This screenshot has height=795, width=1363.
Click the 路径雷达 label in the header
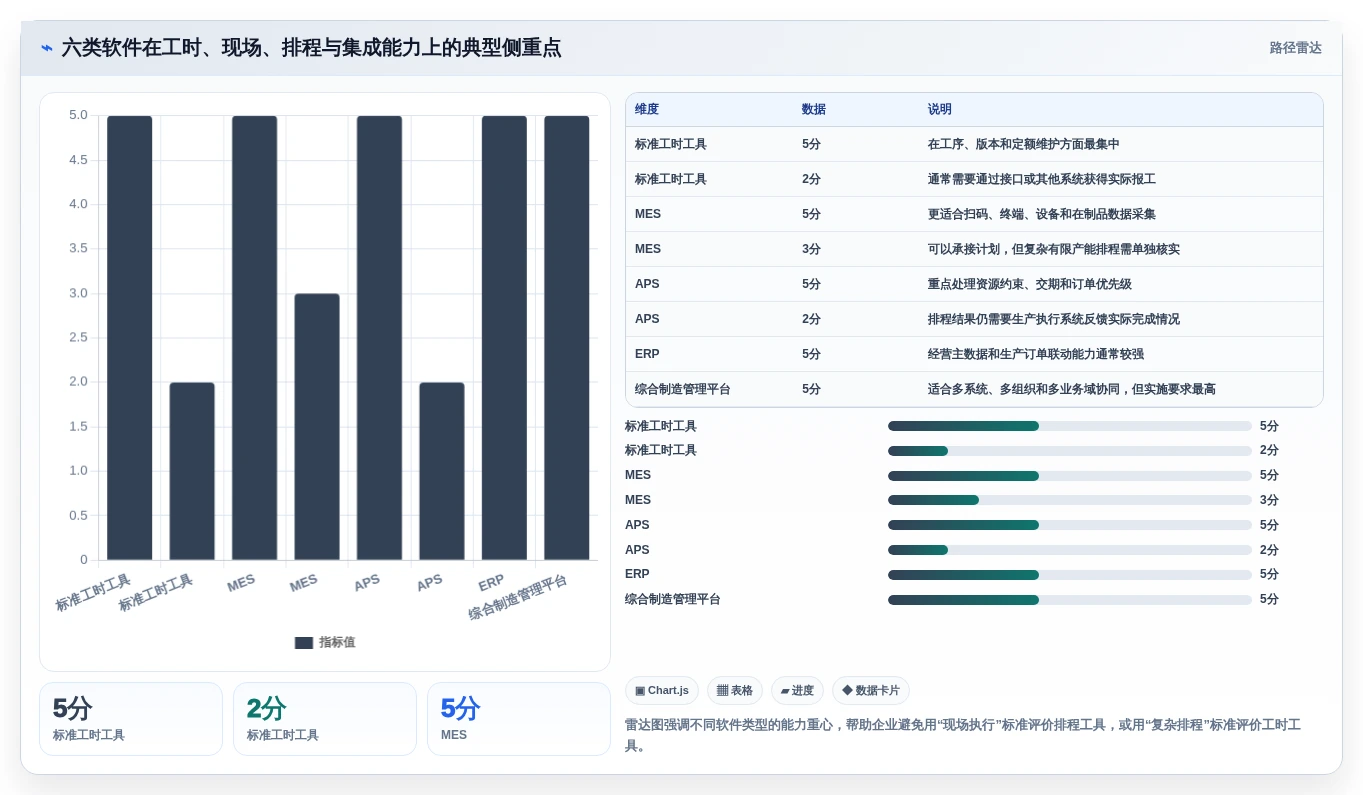coord(1295,48)
